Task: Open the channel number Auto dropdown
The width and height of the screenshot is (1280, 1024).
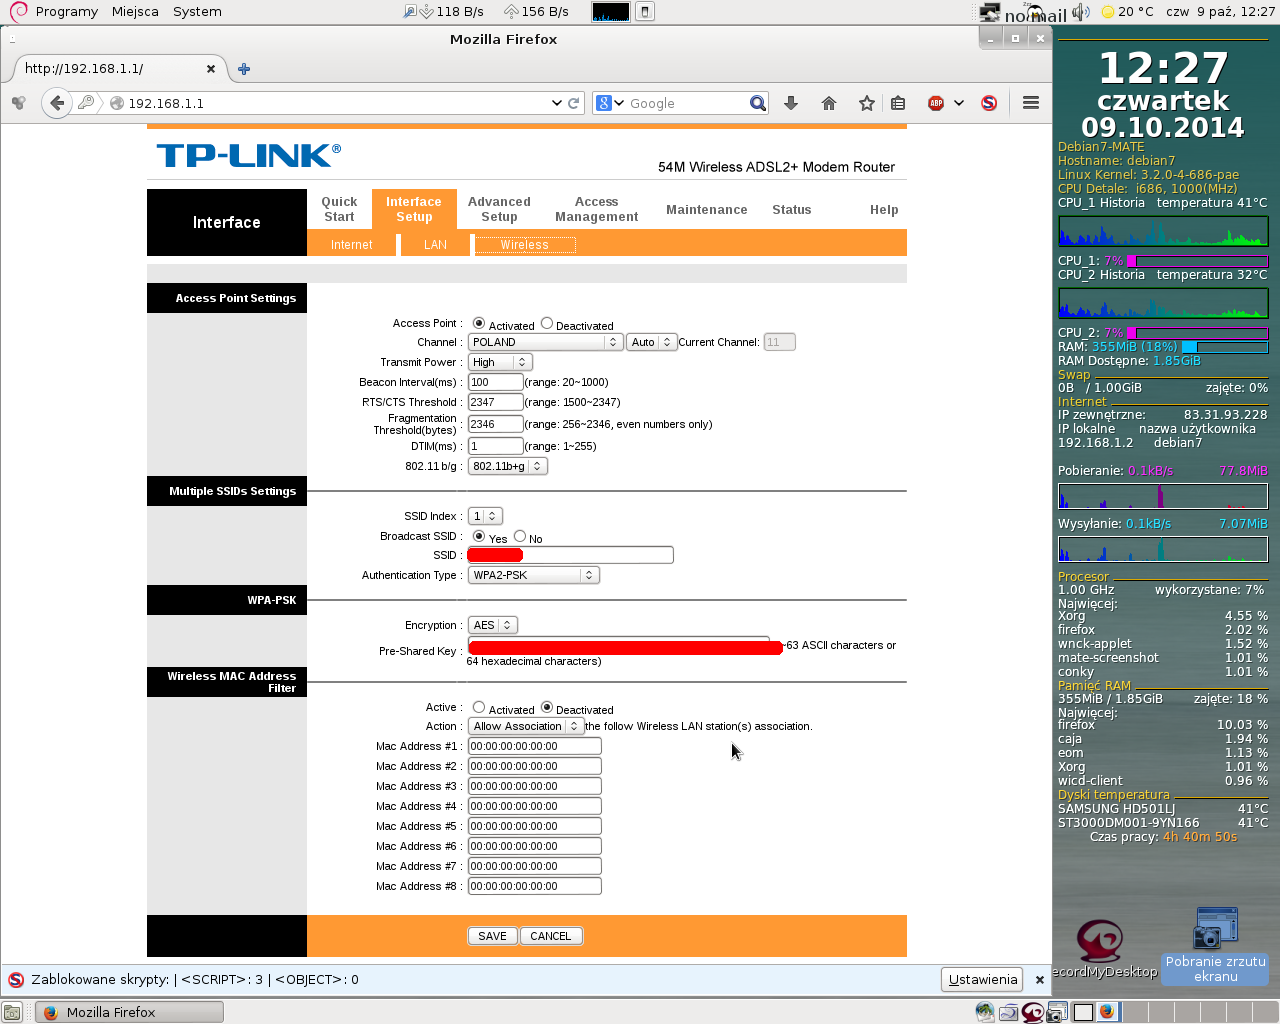Action: point(651,342)
